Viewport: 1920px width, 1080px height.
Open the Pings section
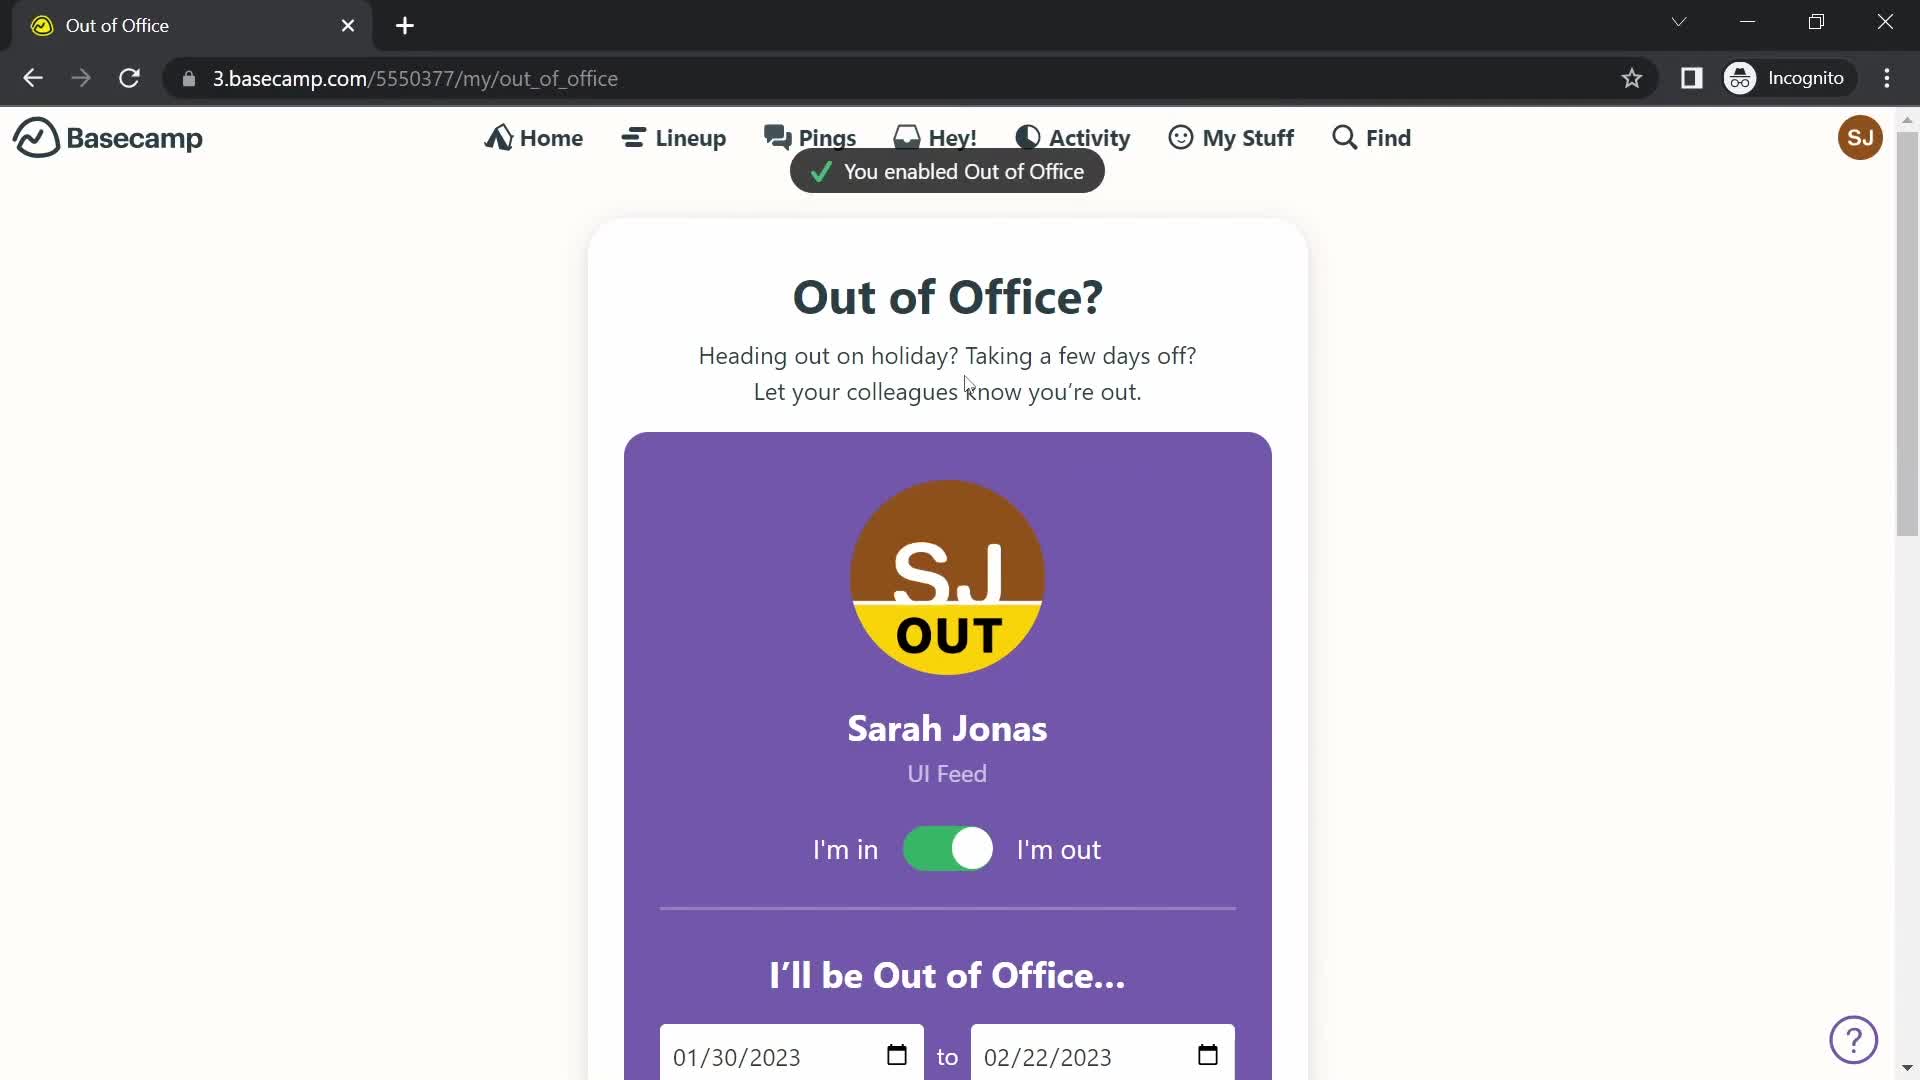click(811, 137)
